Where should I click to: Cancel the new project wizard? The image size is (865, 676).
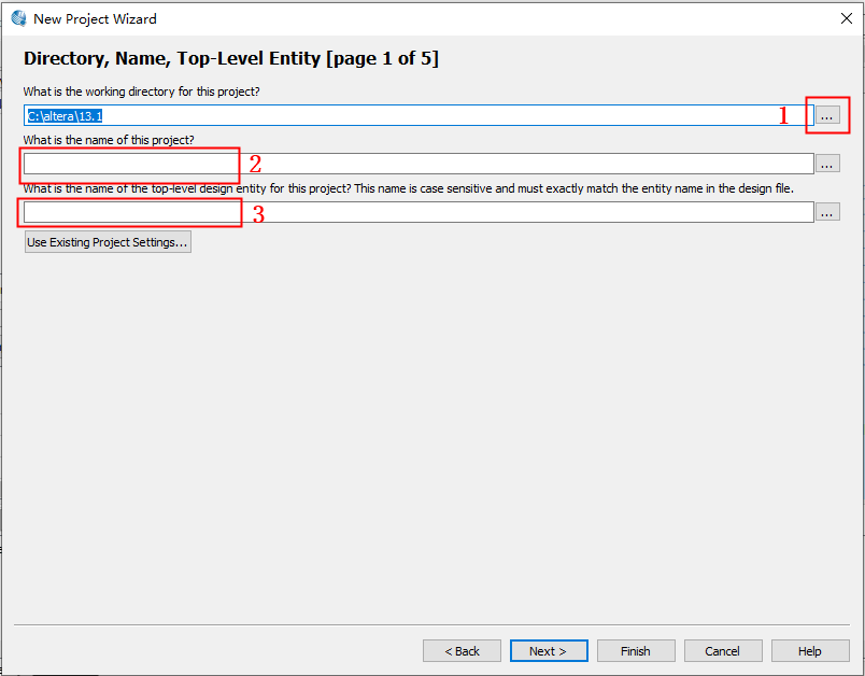(722, 651)
